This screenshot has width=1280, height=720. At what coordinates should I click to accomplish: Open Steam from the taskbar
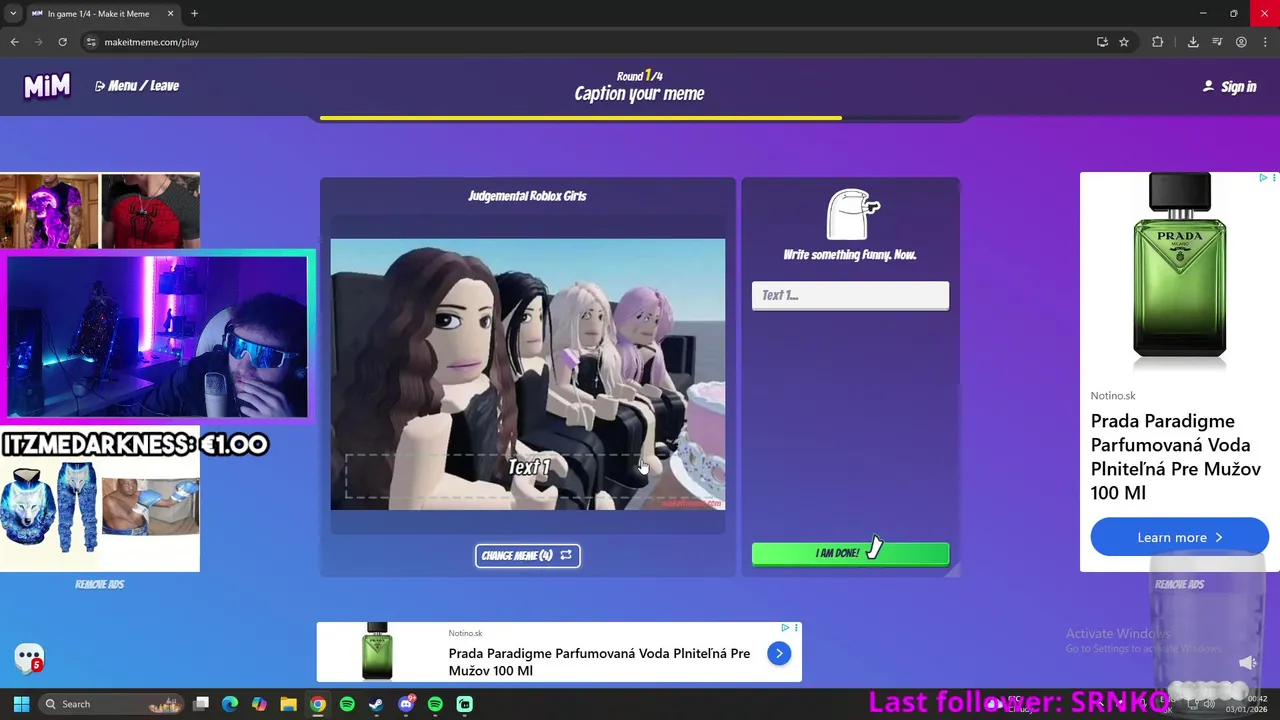point(376,704)
